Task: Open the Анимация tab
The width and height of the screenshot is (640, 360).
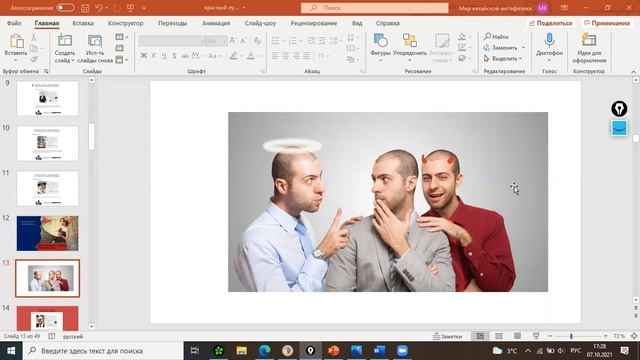Action: tap(216, 23)
